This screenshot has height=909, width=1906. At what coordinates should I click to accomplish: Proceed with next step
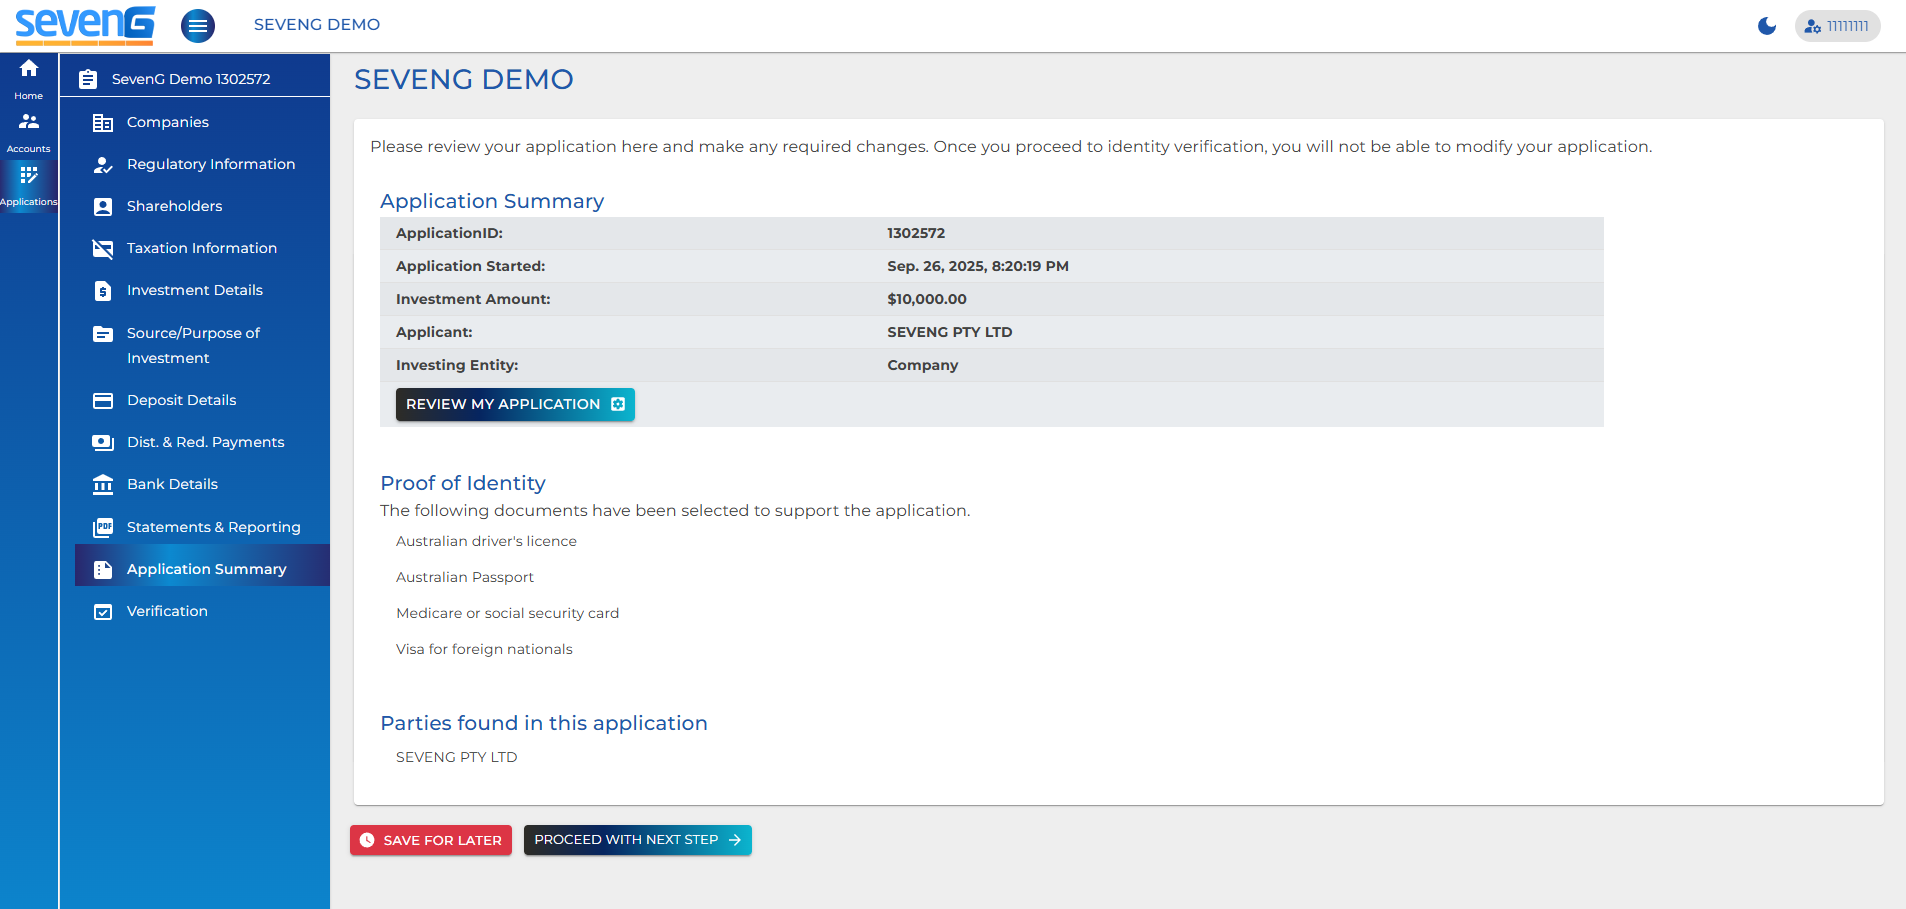click(637, 840)
